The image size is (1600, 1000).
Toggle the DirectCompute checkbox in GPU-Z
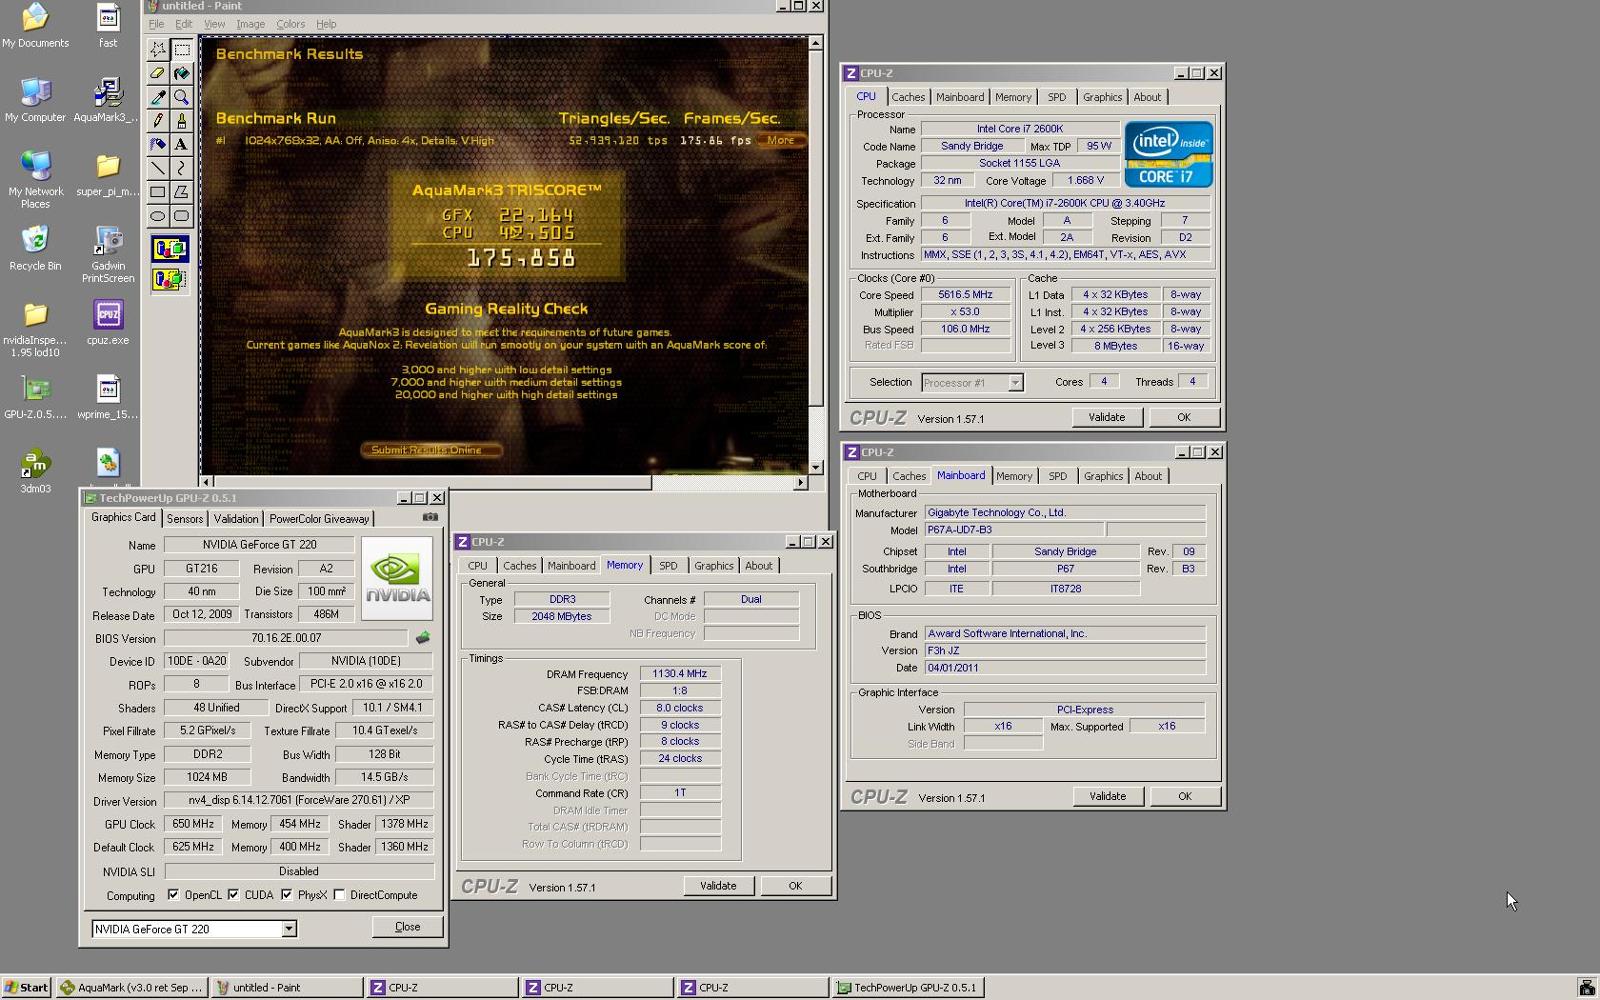pyautogui.click(x=340, y=895)
